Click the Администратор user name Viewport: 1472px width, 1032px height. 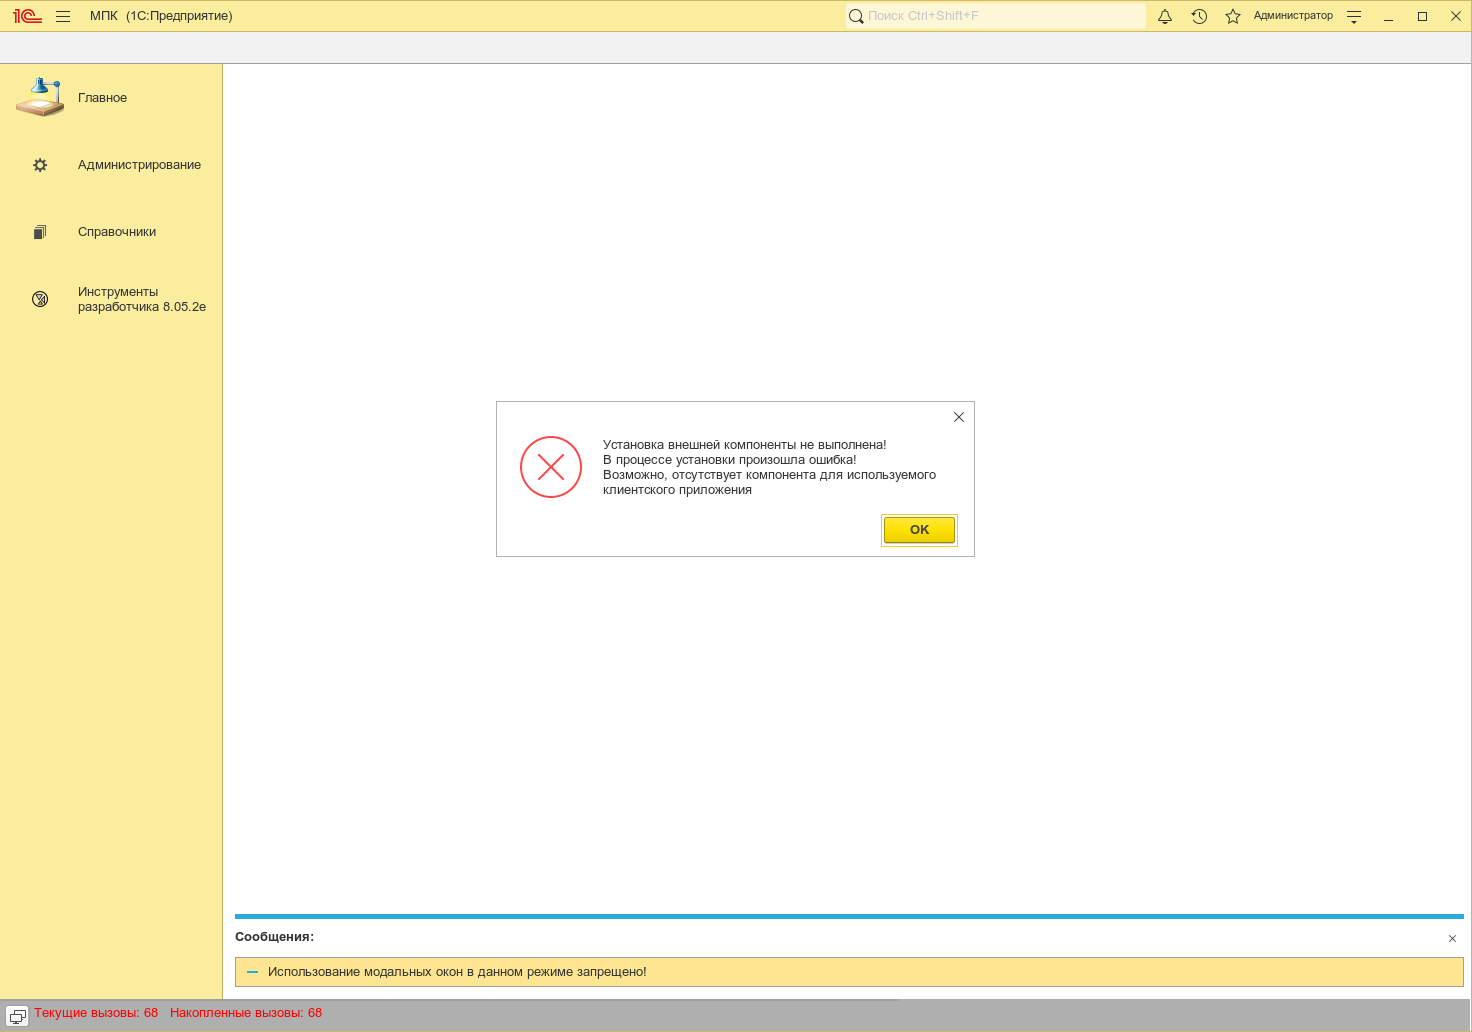1293,16
